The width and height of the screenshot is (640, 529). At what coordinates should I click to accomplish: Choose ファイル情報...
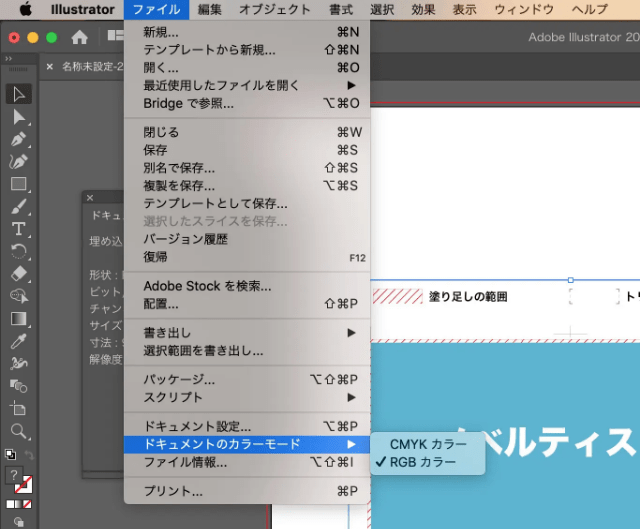(x=247, y=462)
